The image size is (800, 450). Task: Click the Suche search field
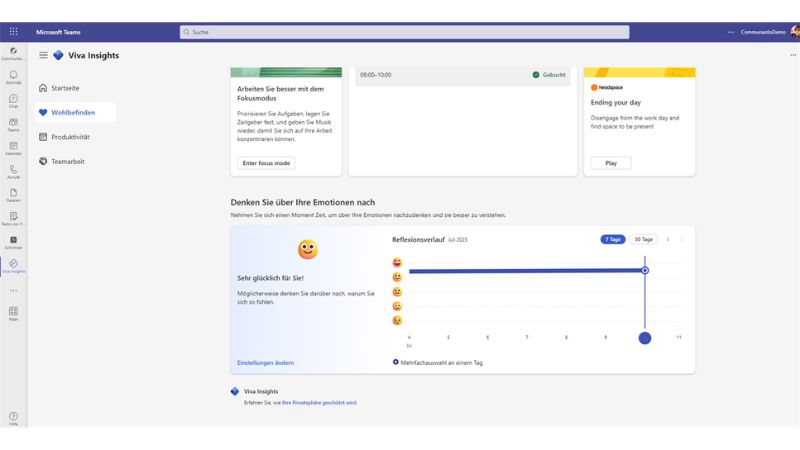404,32
